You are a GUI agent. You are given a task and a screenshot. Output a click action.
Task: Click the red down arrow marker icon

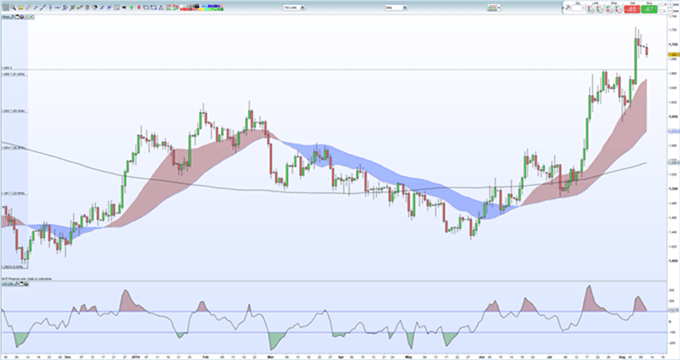click(x=139, y=7)
